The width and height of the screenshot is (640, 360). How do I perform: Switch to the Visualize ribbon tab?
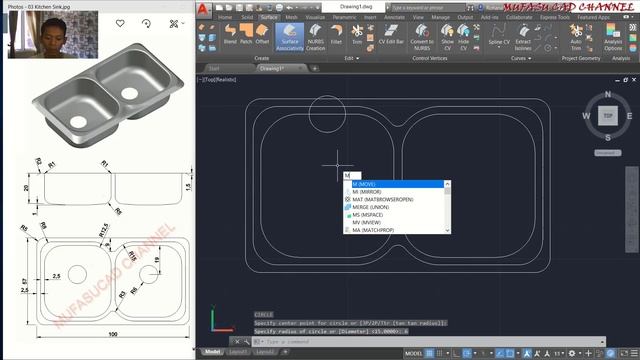coord(315,17)
